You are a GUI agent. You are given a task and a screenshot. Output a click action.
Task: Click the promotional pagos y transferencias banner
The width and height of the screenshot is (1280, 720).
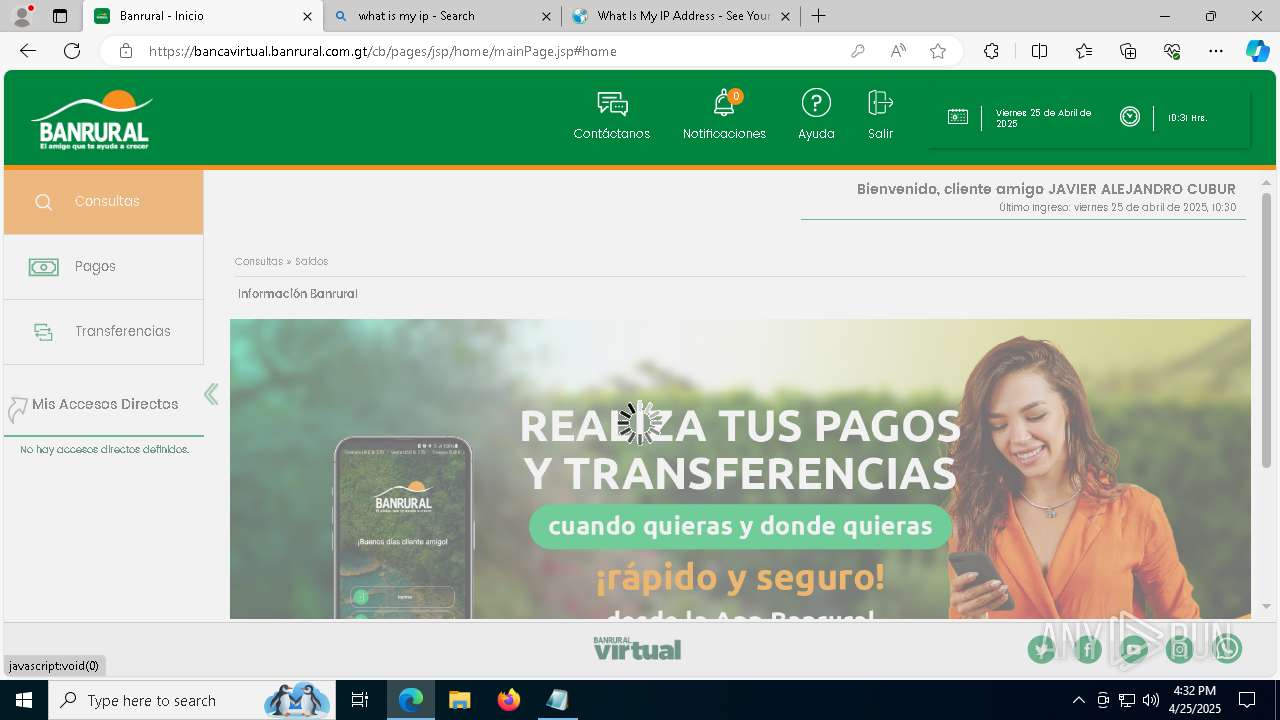click(740, 469)
